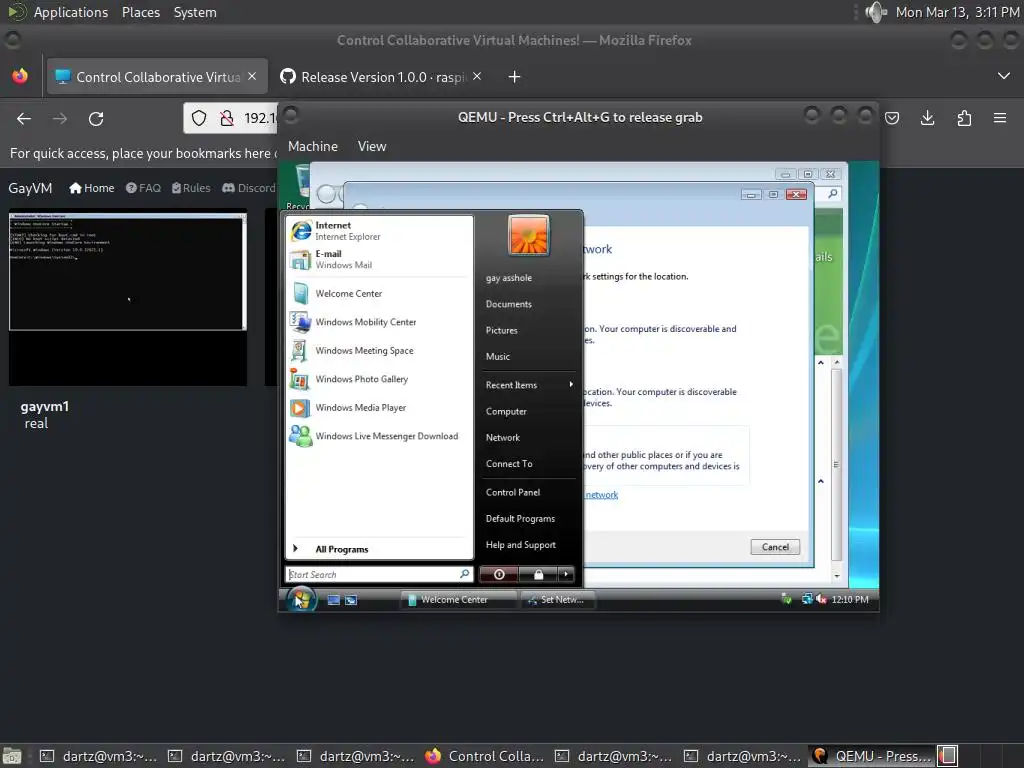The height and width of the screenshot is (768, 1024).
Task: Click the Cancel button in the network dialog
Action: point(775,547)
